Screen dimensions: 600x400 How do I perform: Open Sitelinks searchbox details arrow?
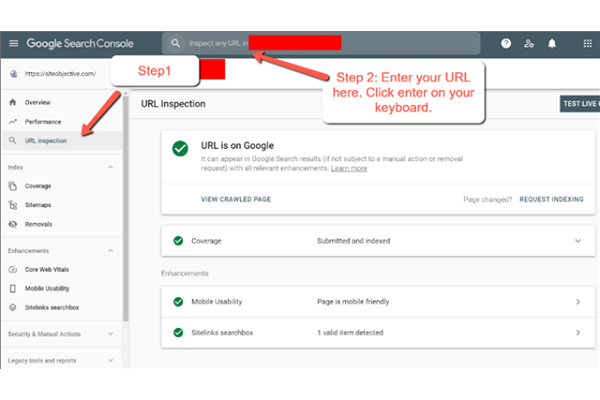pyautogui.click(x=578, y=333)
